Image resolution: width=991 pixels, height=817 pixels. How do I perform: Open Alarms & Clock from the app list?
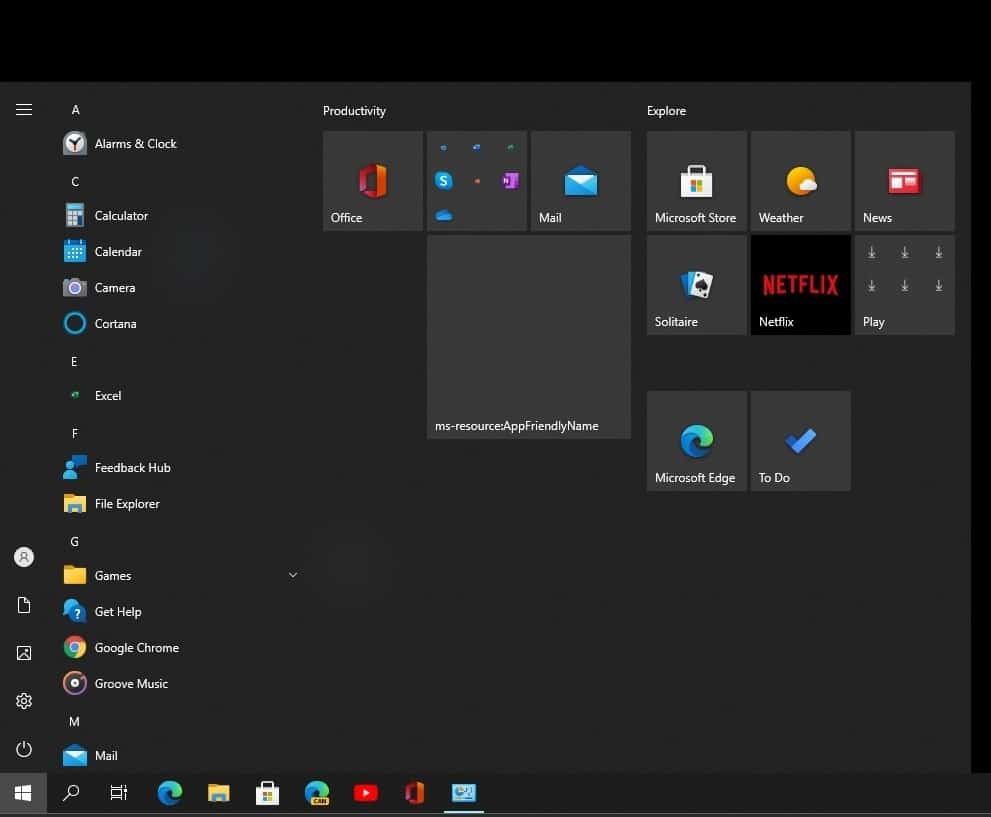coord(135,143)
